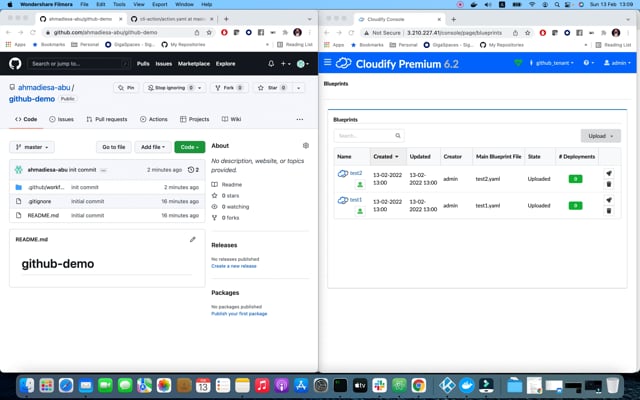This screenshot has width=640, height=400.
Task: Expand Add file dropdown
Action: click(x=153, y=147)
